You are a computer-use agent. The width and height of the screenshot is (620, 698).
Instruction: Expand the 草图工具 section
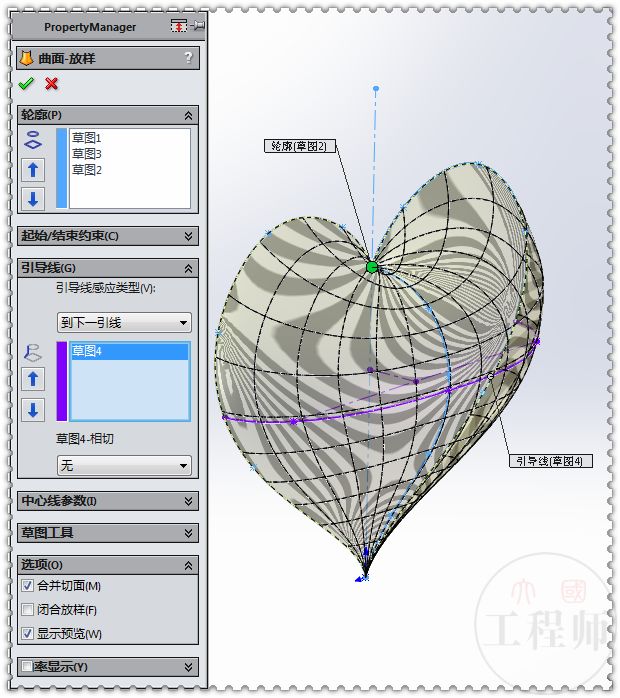(x=188, y=533)
